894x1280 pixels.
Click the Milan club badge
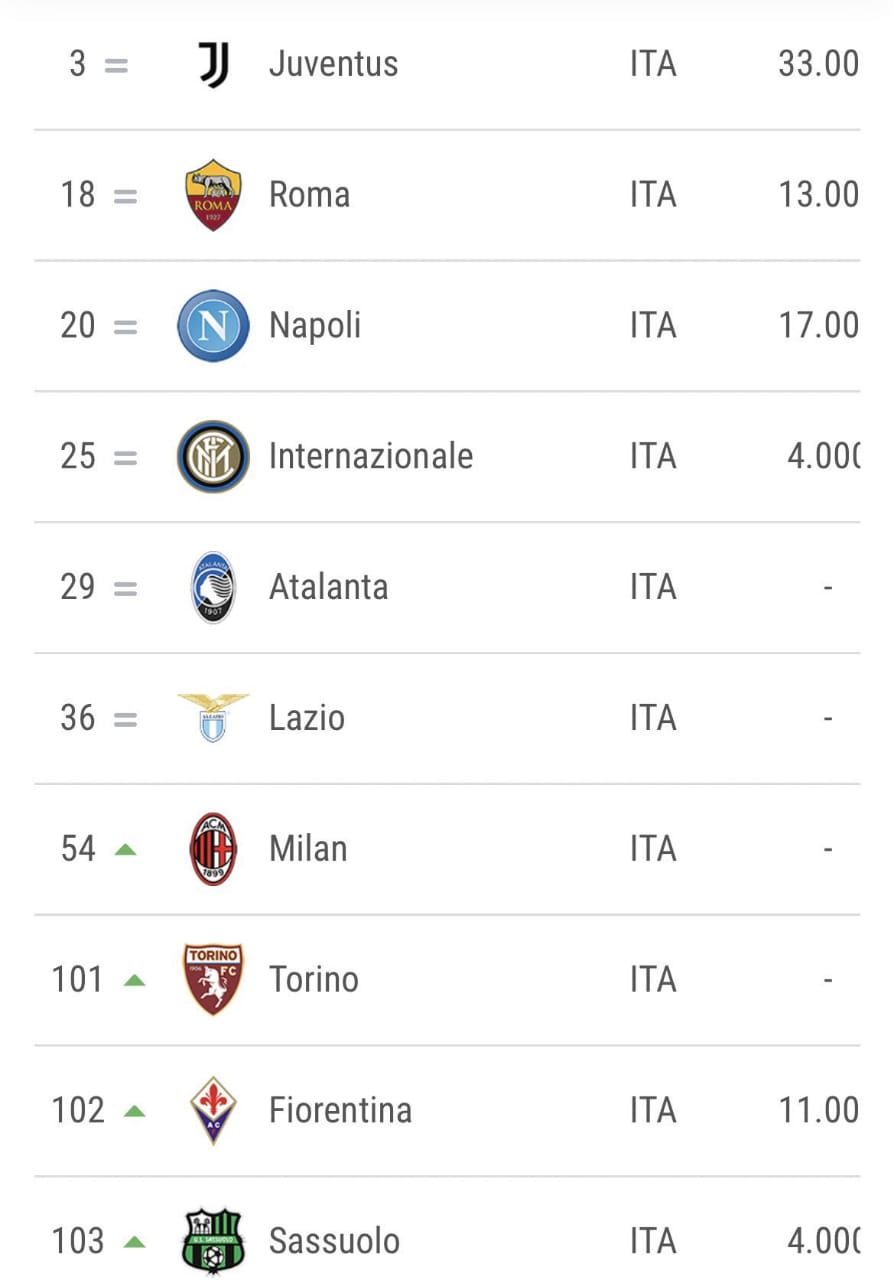pos(213,849)
